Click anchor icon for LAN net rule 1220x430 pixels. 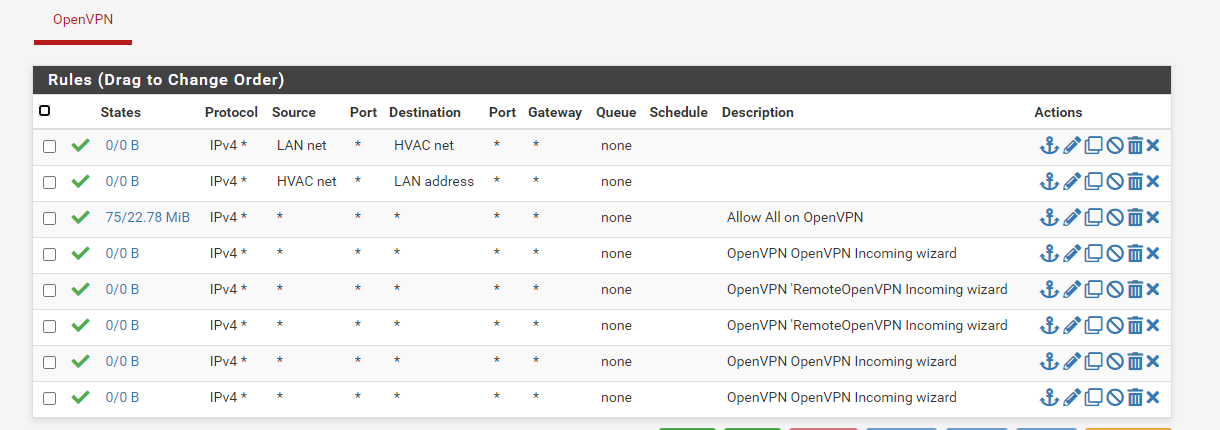coord(1049,146)
